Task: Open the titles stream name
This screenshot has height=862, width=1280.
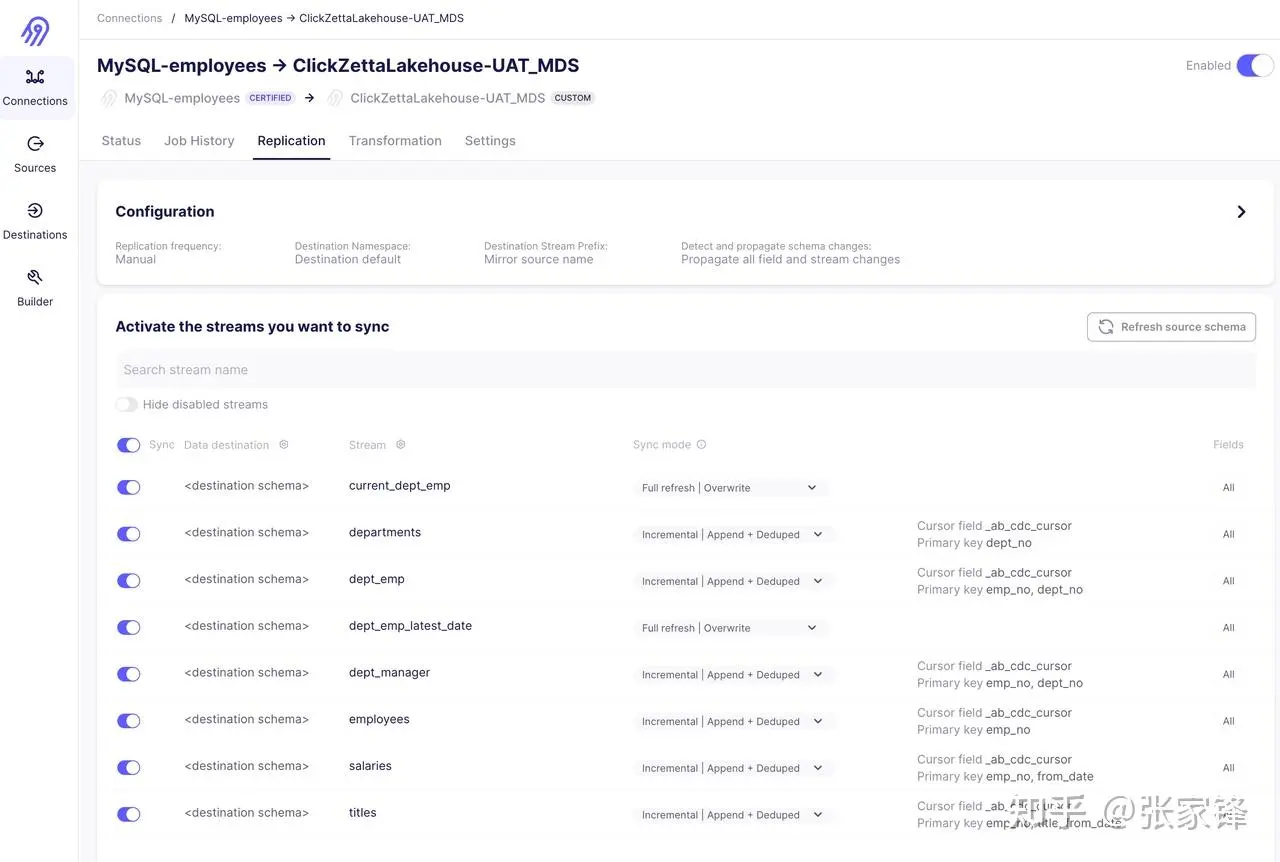Action: (x=363, y=813)
